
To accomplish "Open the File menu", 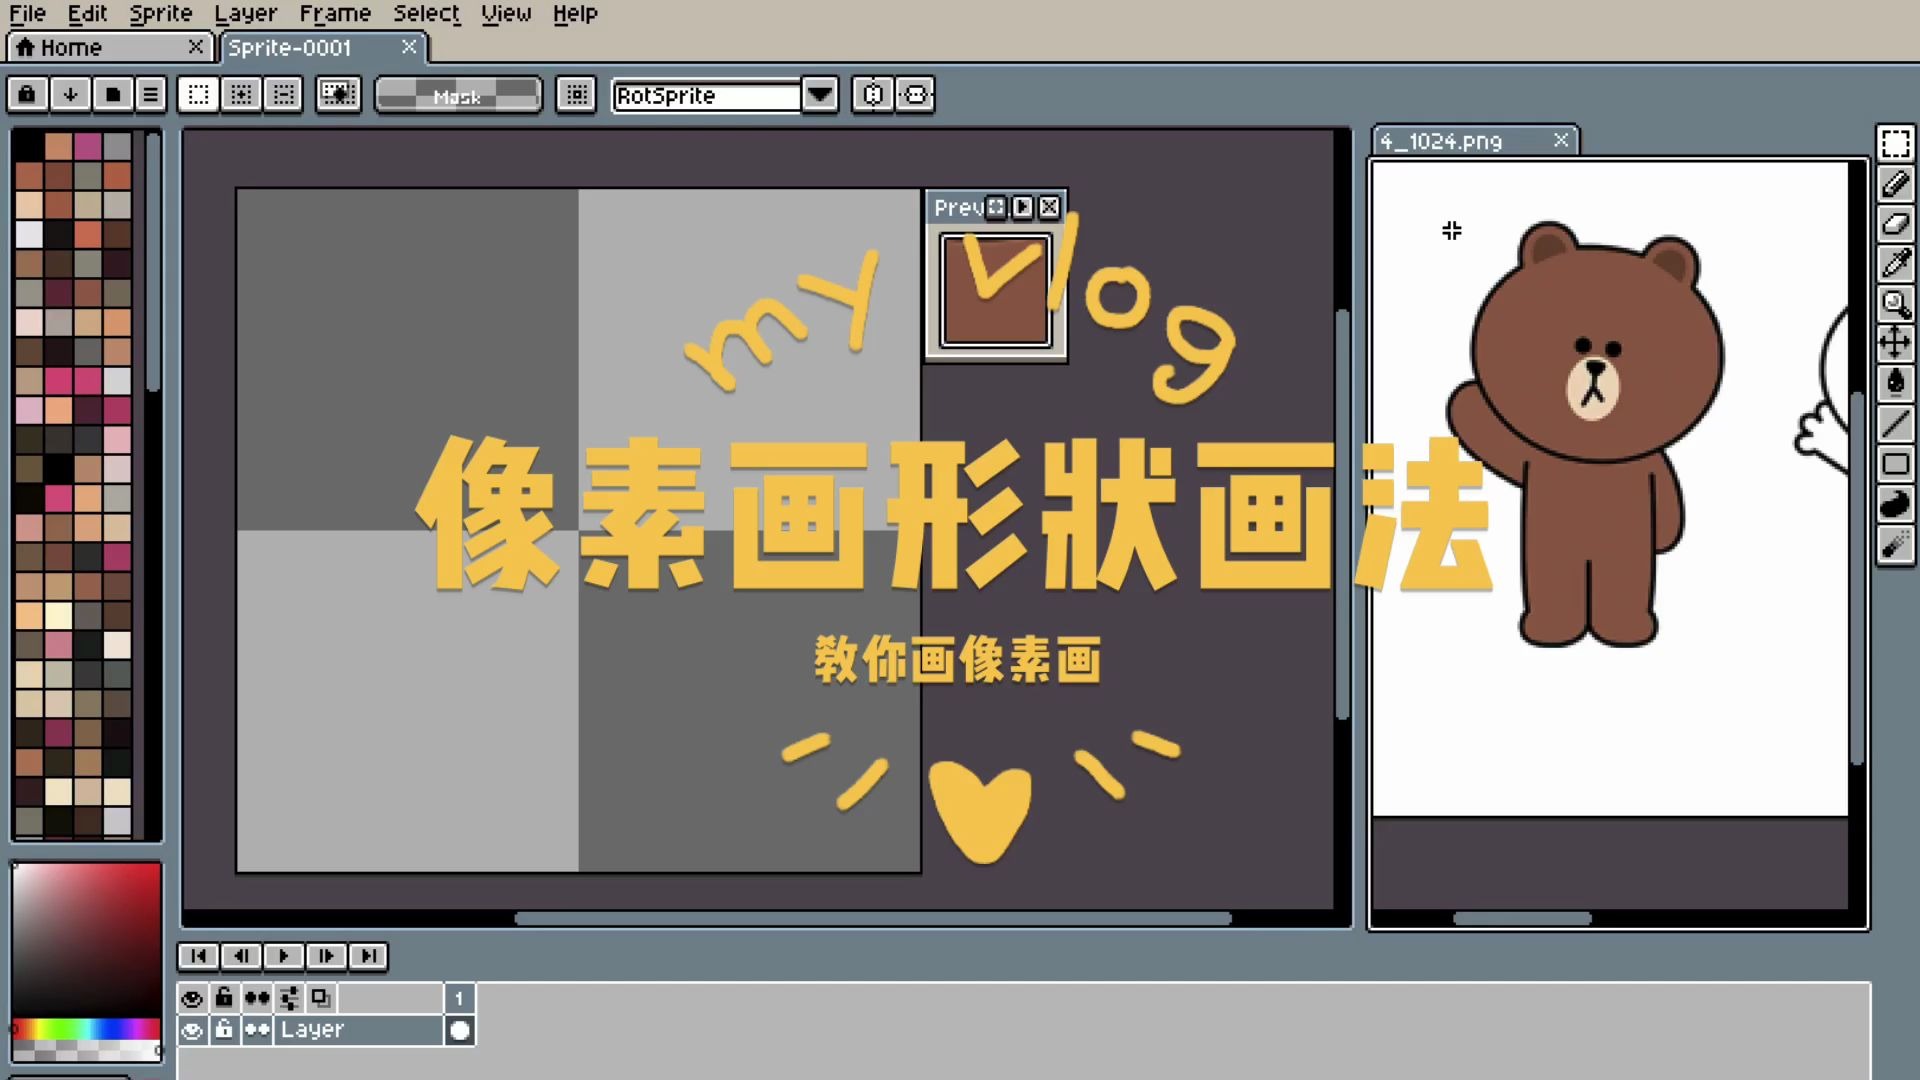I will [27, 14].
